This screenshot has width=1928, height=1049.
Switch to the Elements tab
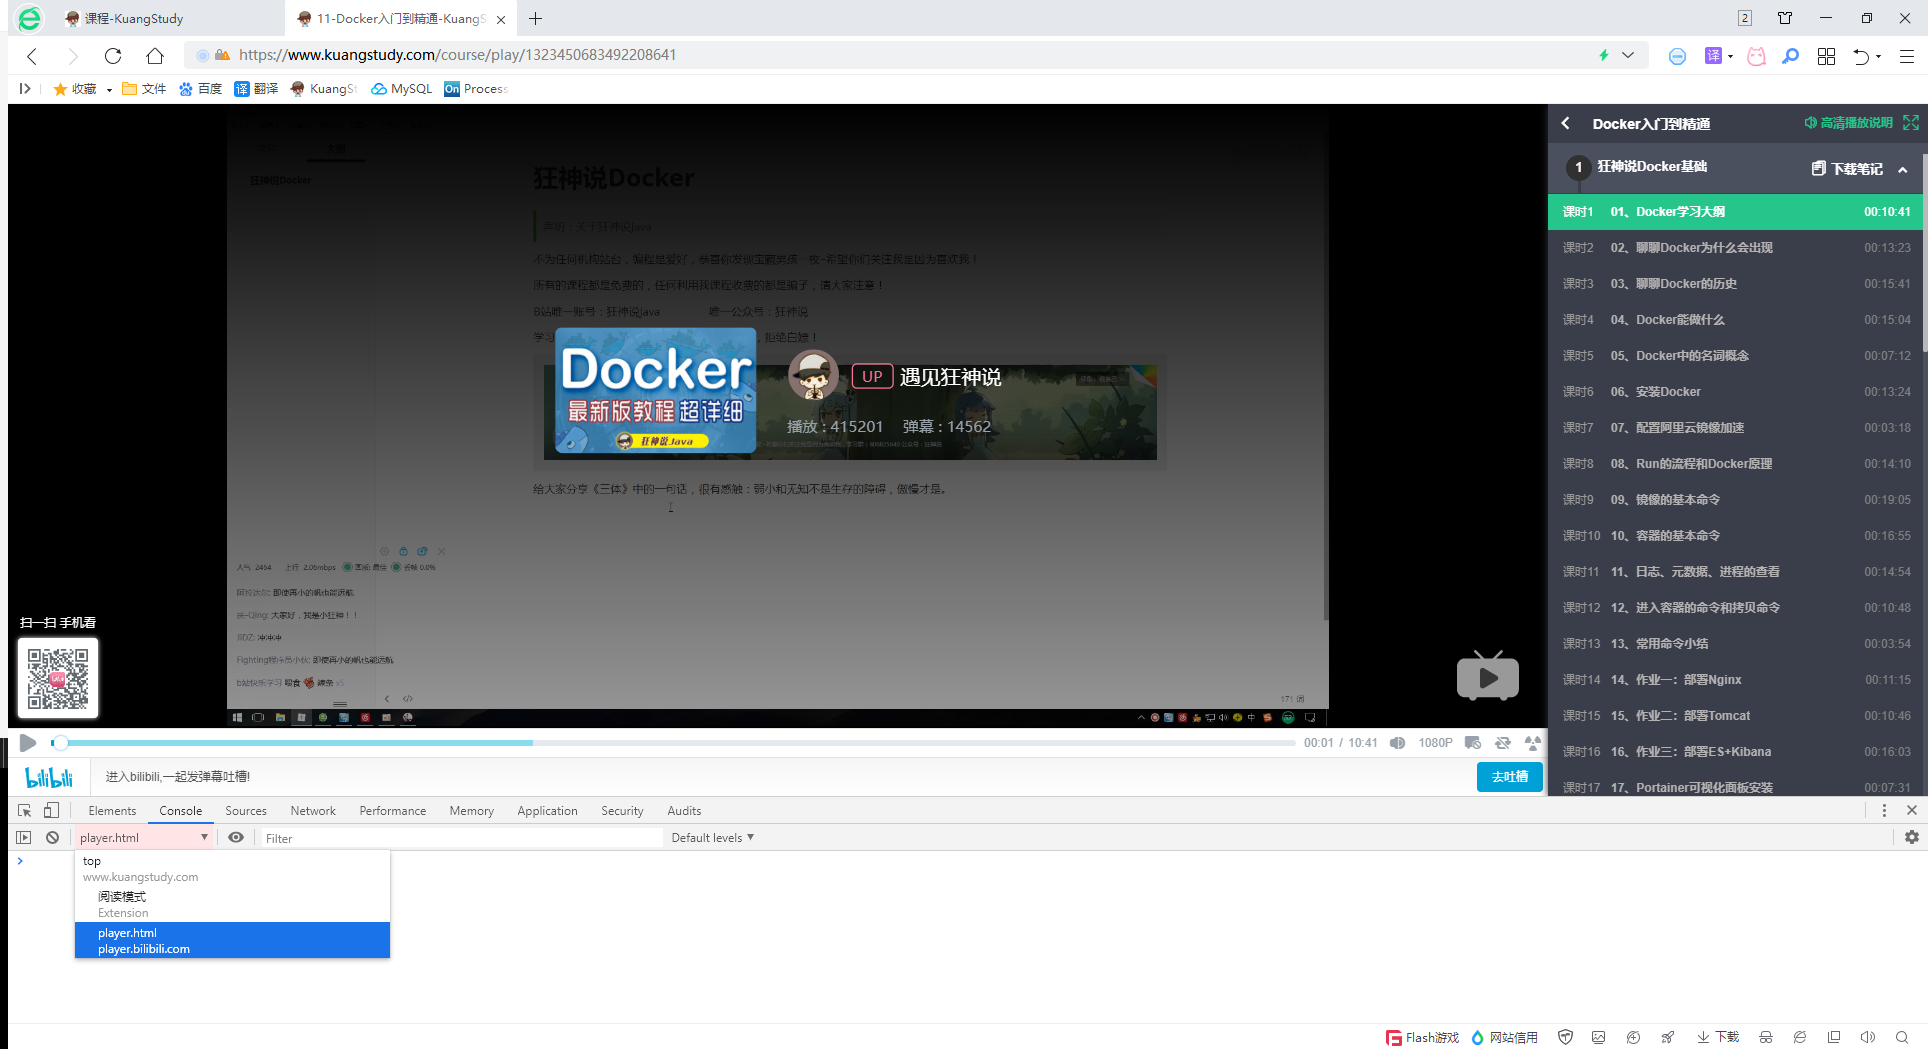(112, 811)
